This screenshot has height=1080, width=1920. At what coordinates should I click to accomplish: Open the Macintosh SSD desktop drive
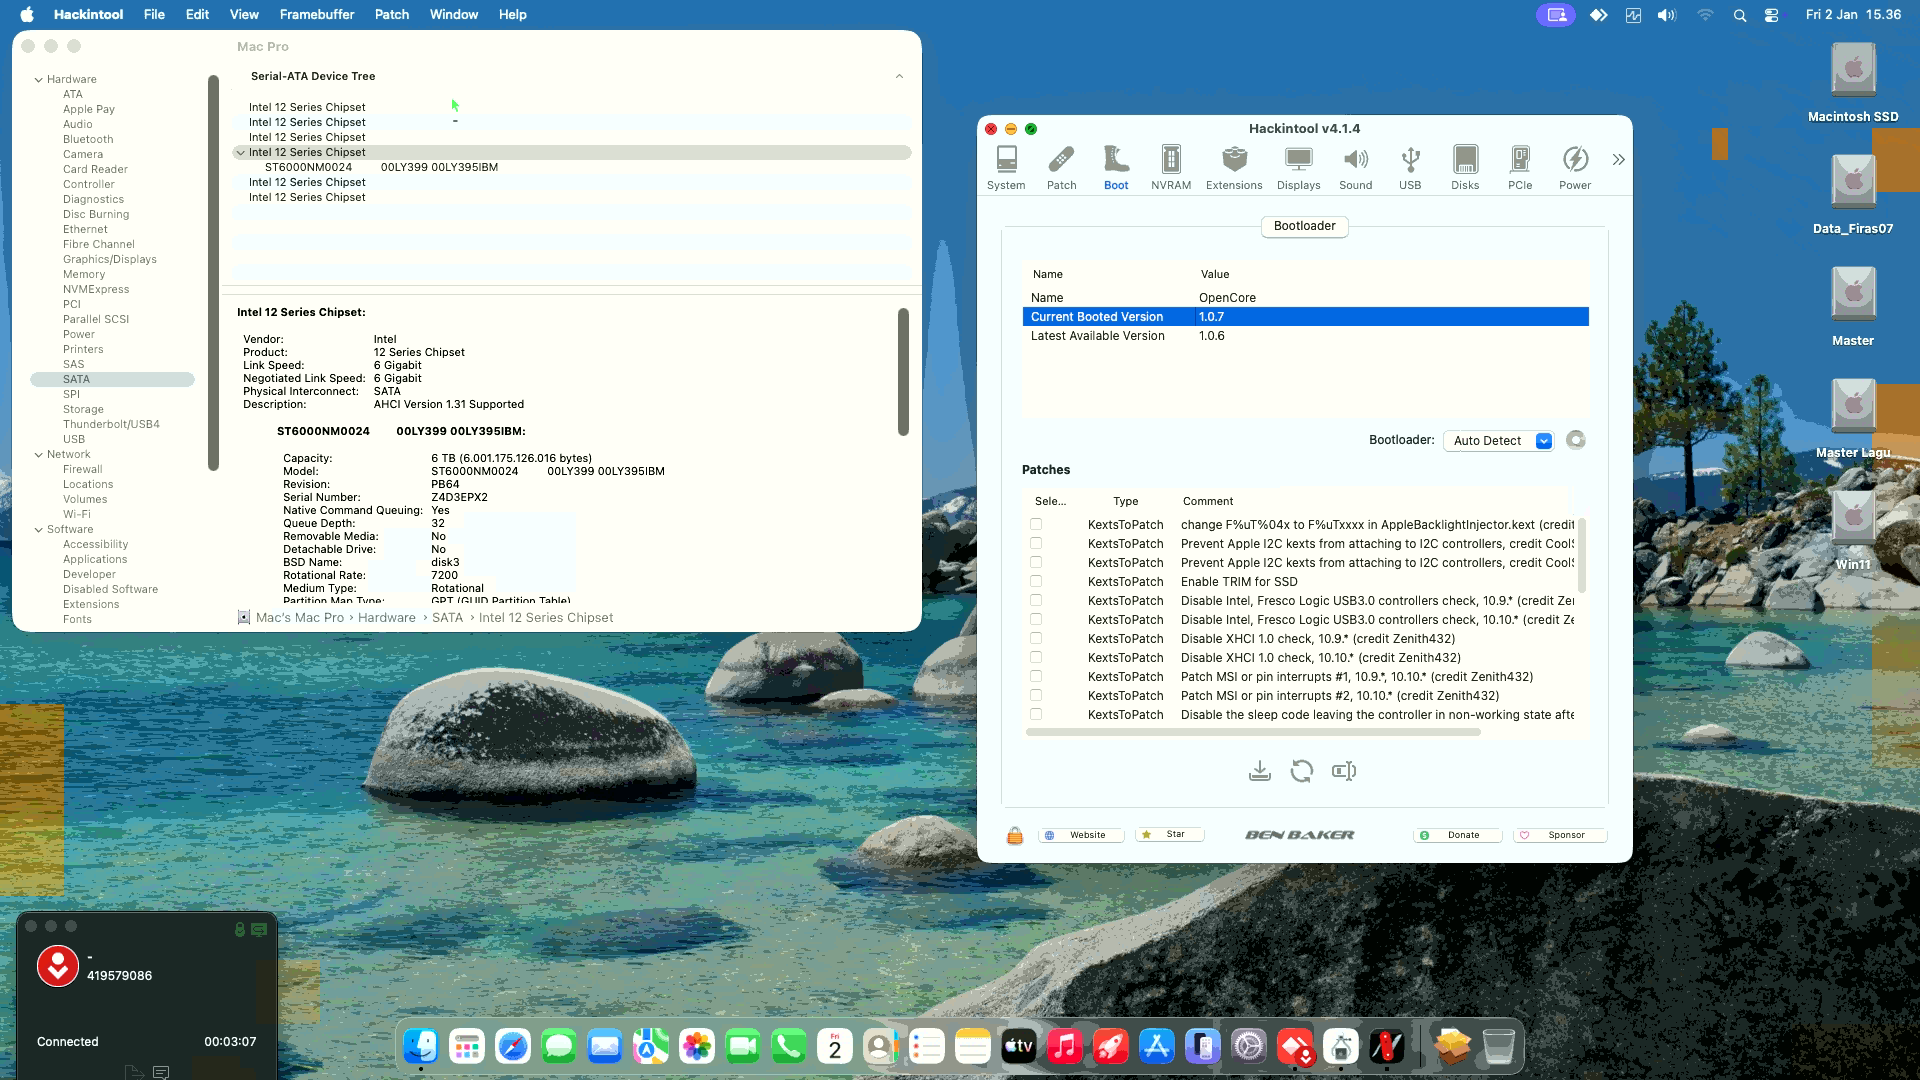pos(1853,84)
